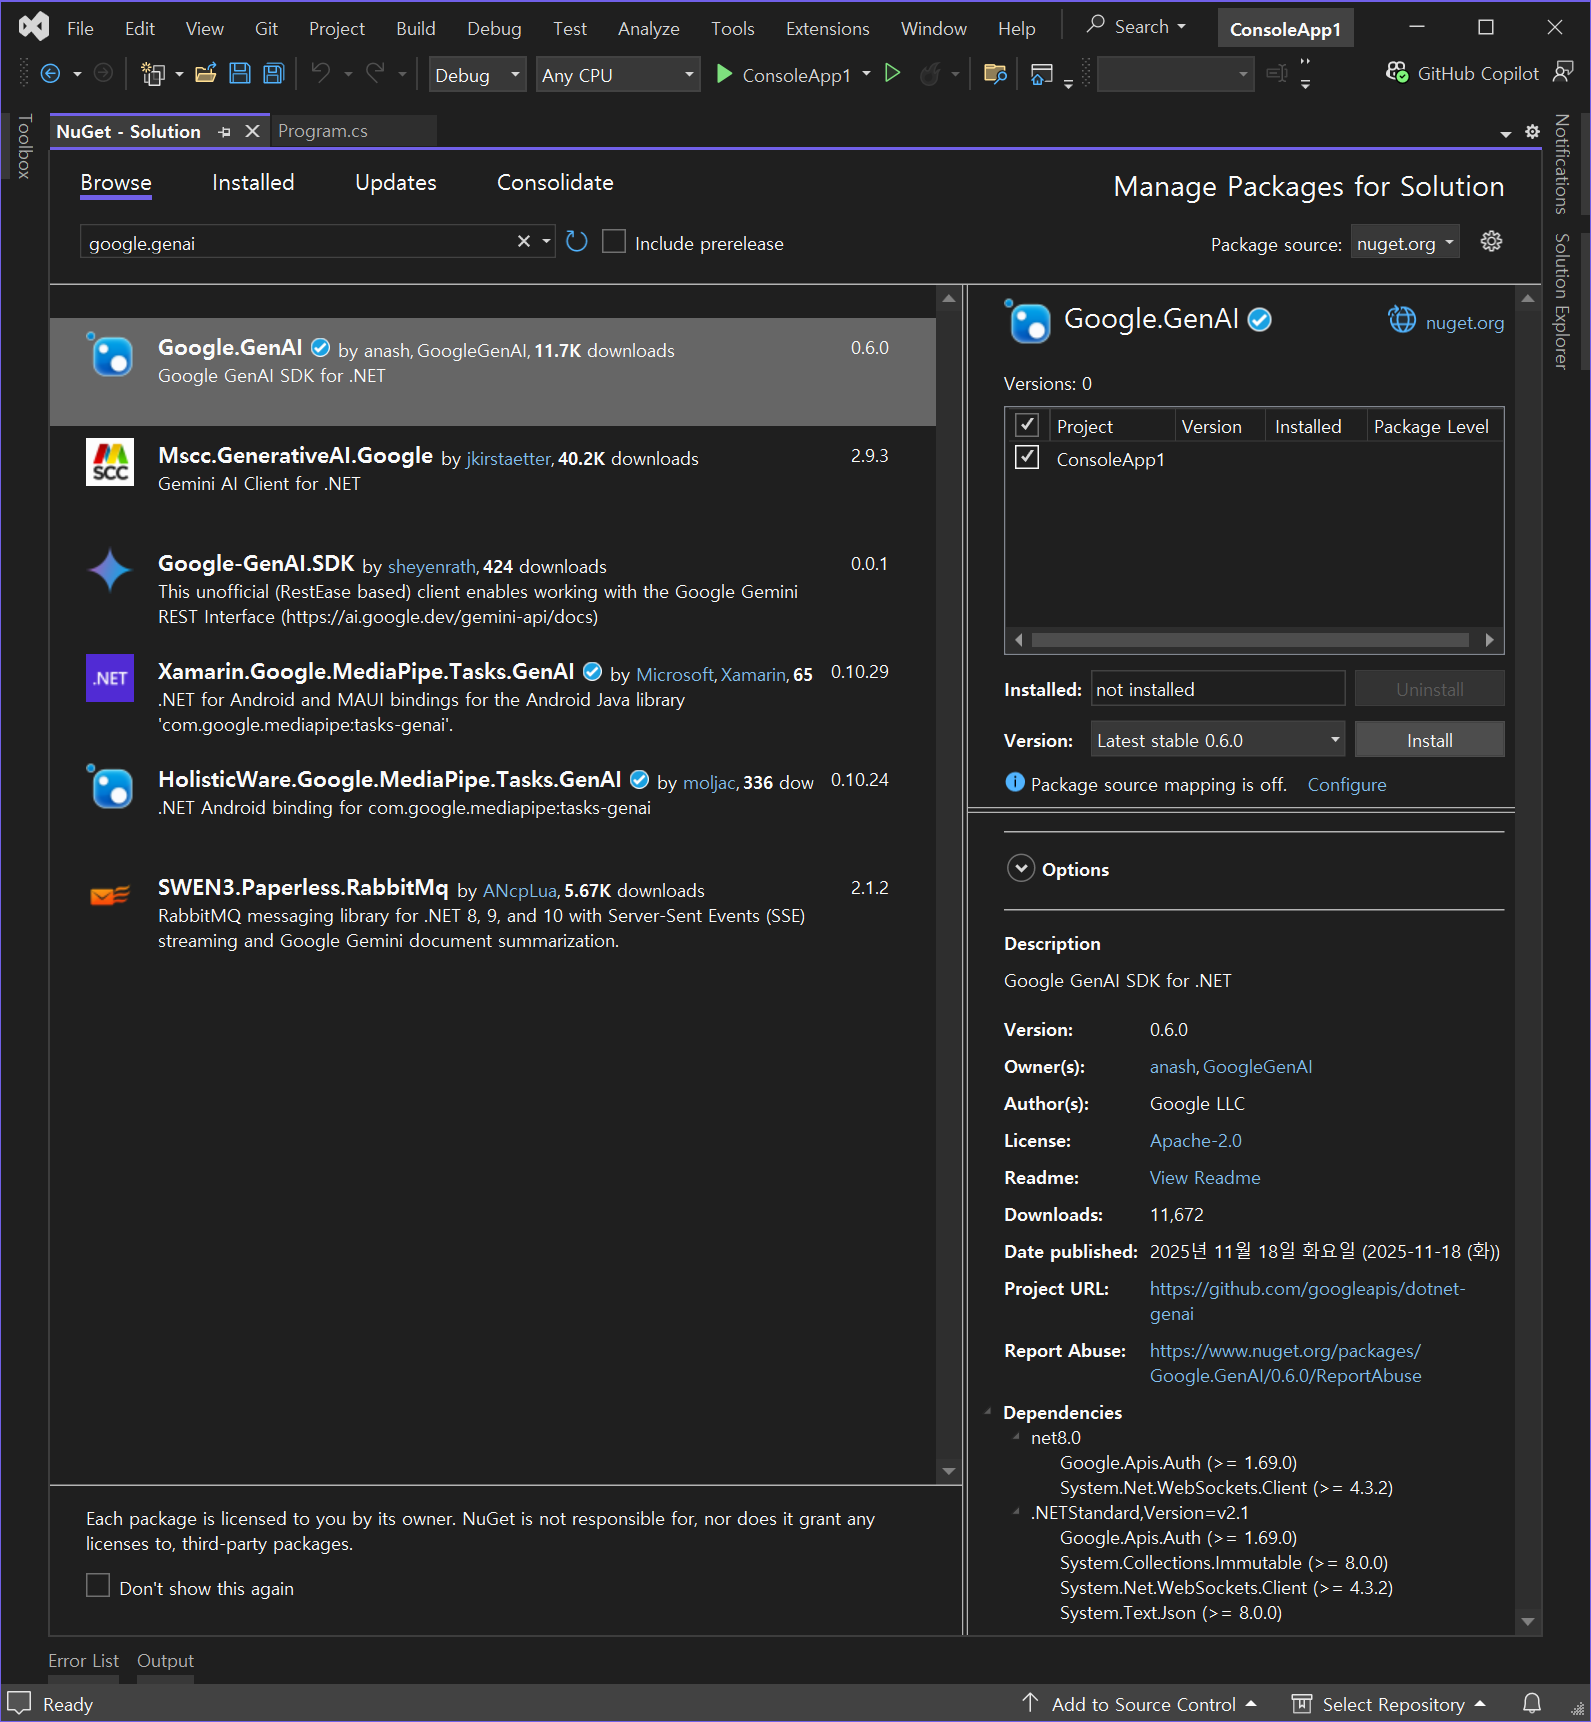
Task: Click the package list scroll-down arrow
Action: point(949,1471)
